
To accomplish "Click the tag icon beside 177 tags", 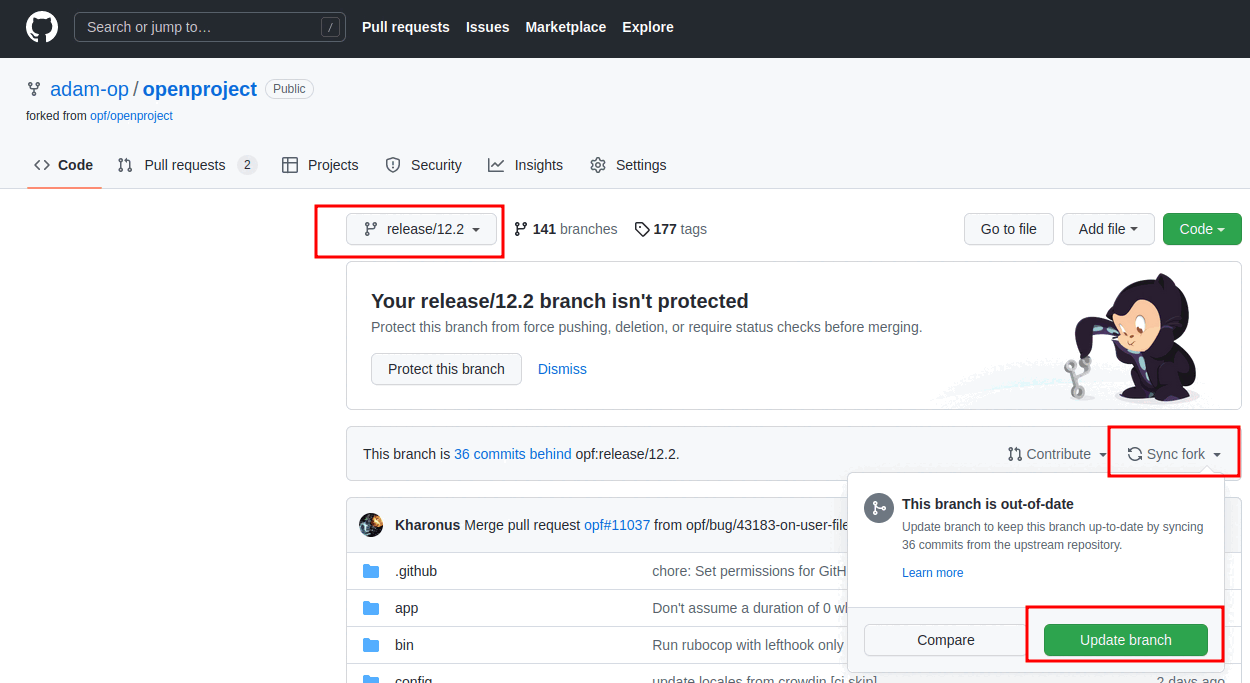I will [x=642, y=229].
